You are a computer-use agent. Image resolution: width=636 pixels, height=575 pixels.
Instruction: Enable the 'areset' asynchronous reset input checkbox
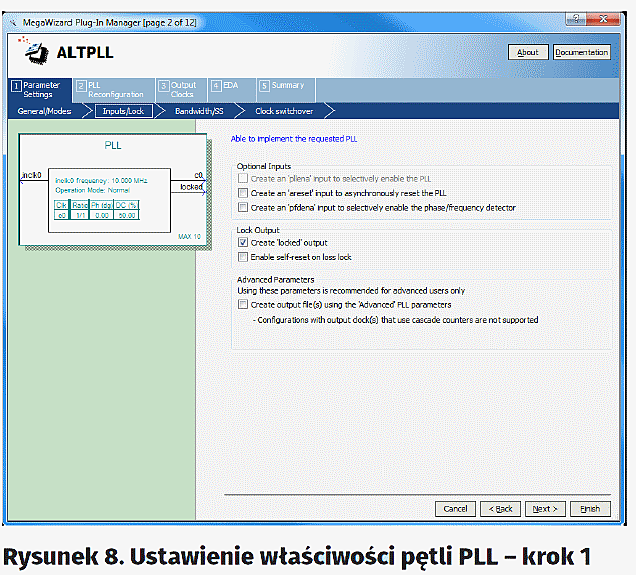coord(242,193)
